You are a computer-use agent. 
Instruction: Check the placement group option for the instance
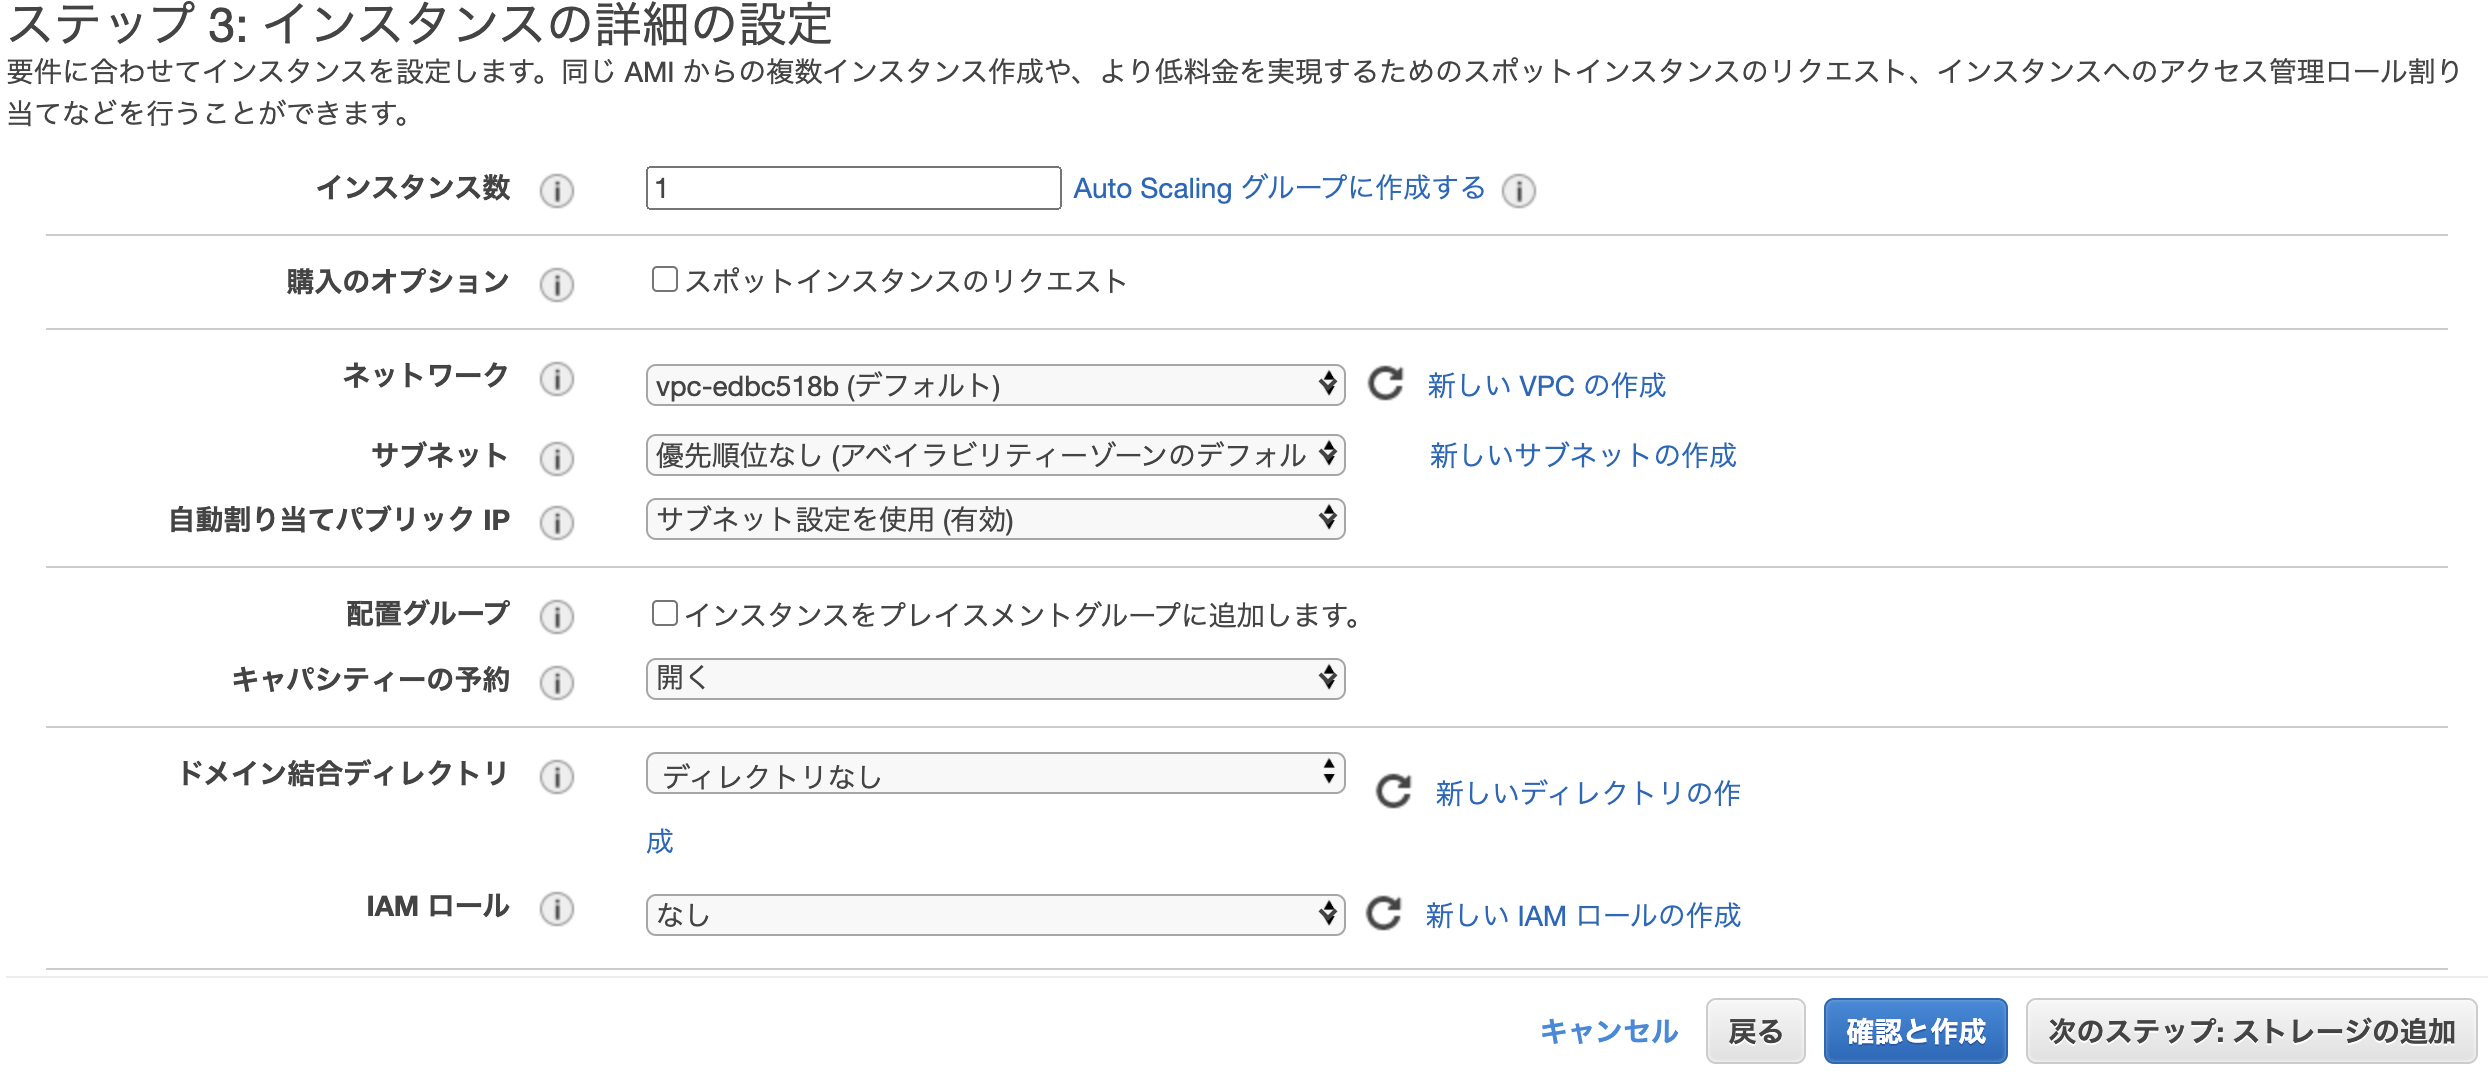tap(665, 613)
